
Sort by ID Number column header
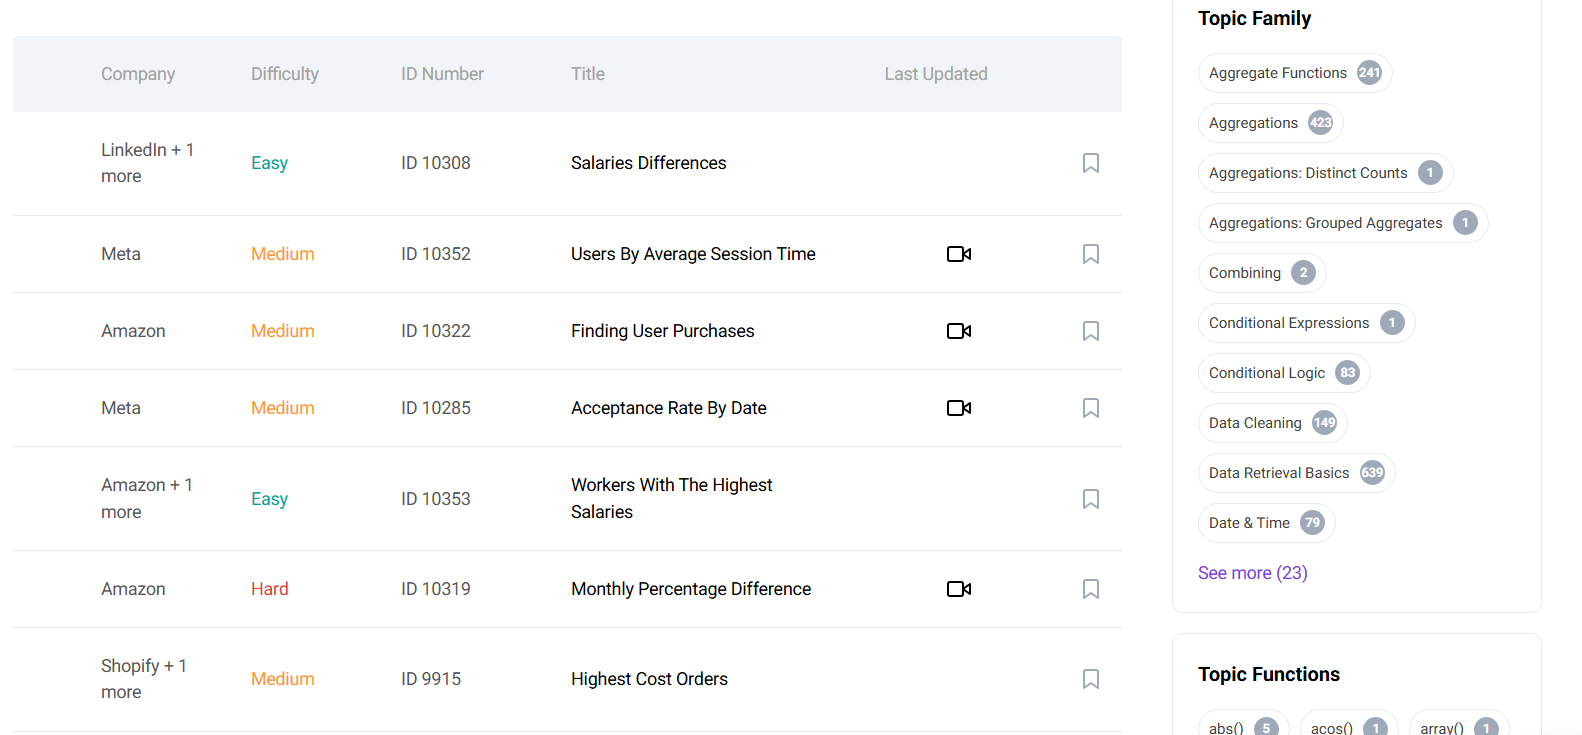442,74
